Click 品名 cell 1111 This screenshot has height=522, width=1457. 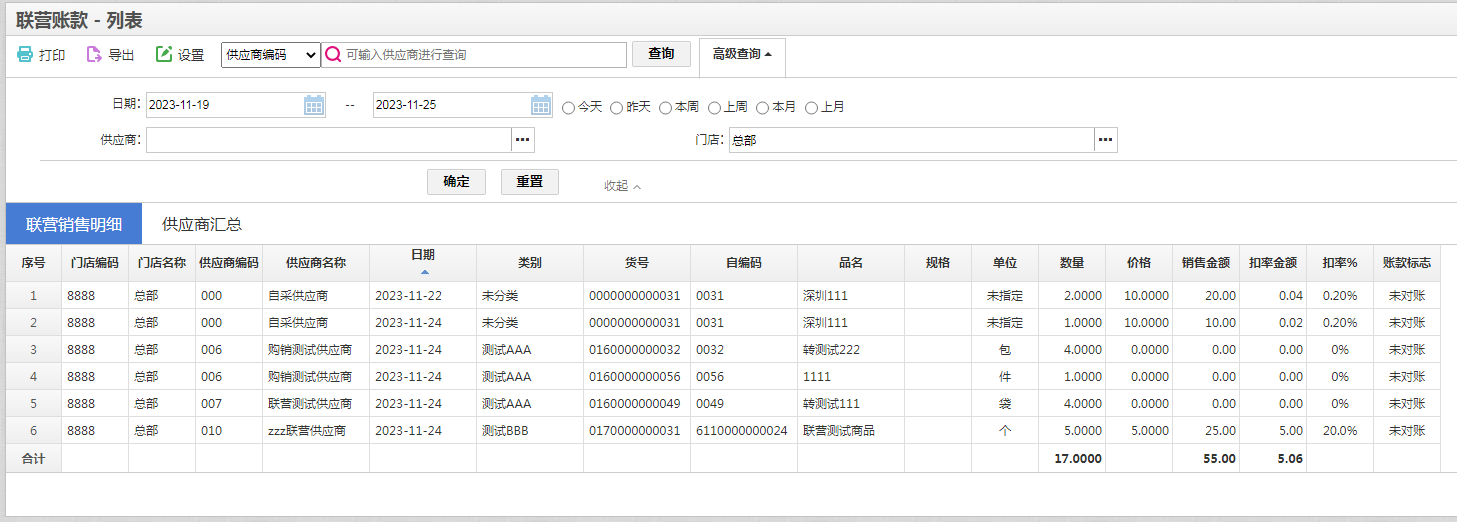tap(851, 377)
